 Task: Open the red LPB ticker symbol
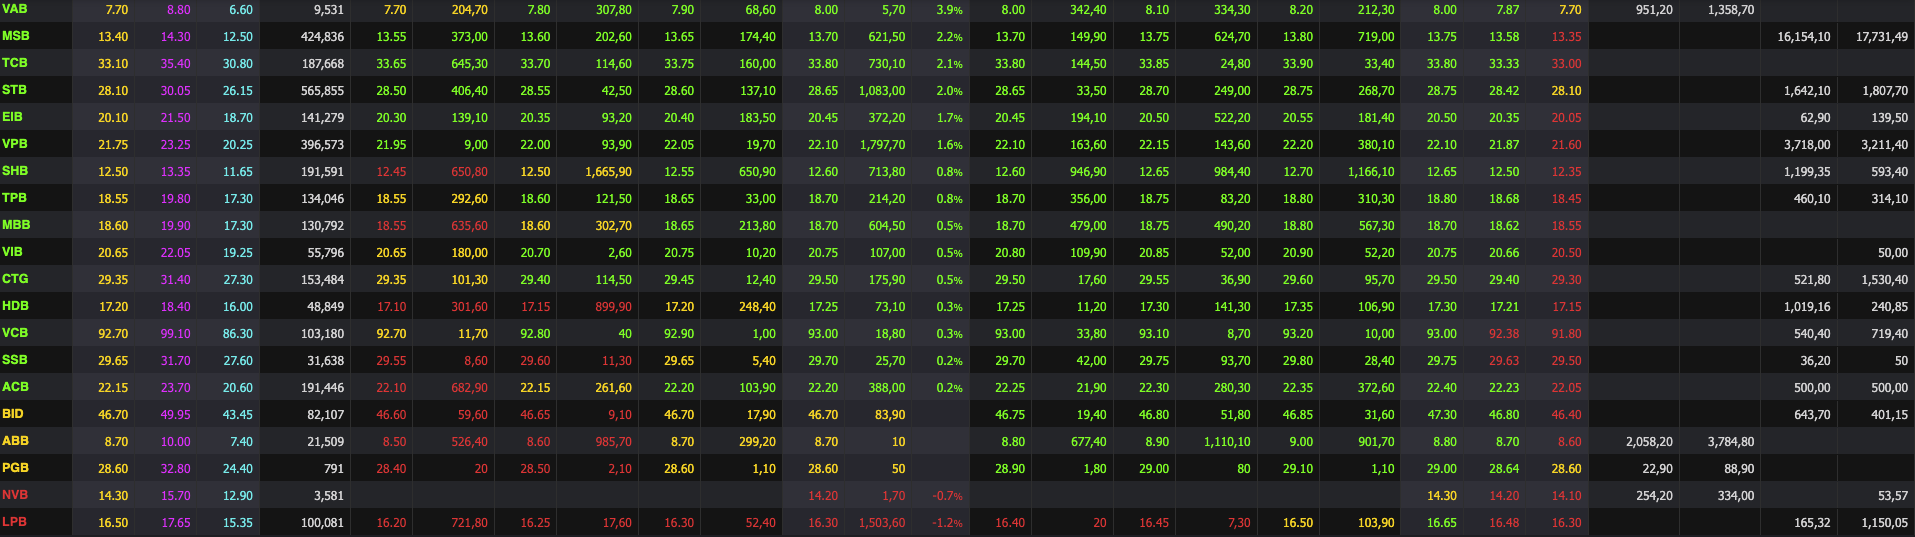[x=15, y=522]
